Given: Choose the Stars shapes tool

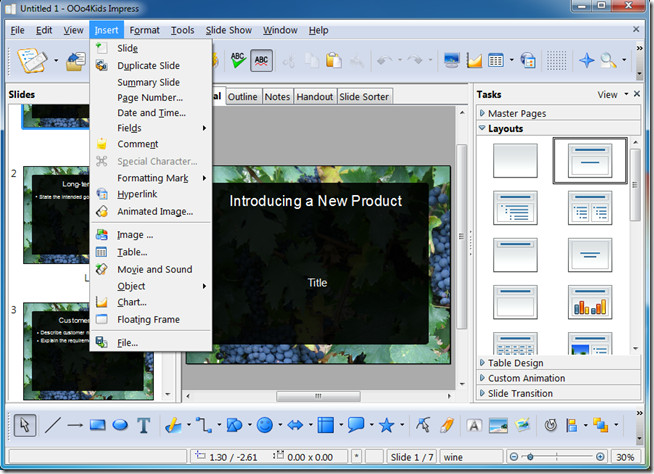Looking at the screenshot, I should coord(387,425).
